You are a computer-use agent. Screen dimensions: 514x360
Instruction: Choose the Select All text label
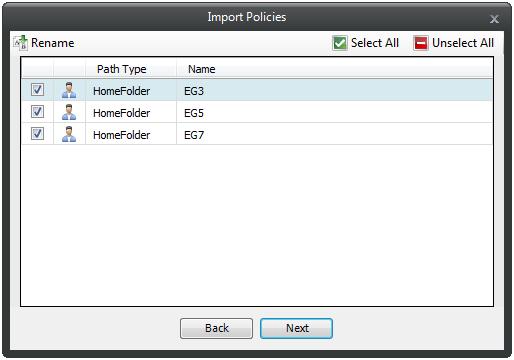[x=375, y=43]
